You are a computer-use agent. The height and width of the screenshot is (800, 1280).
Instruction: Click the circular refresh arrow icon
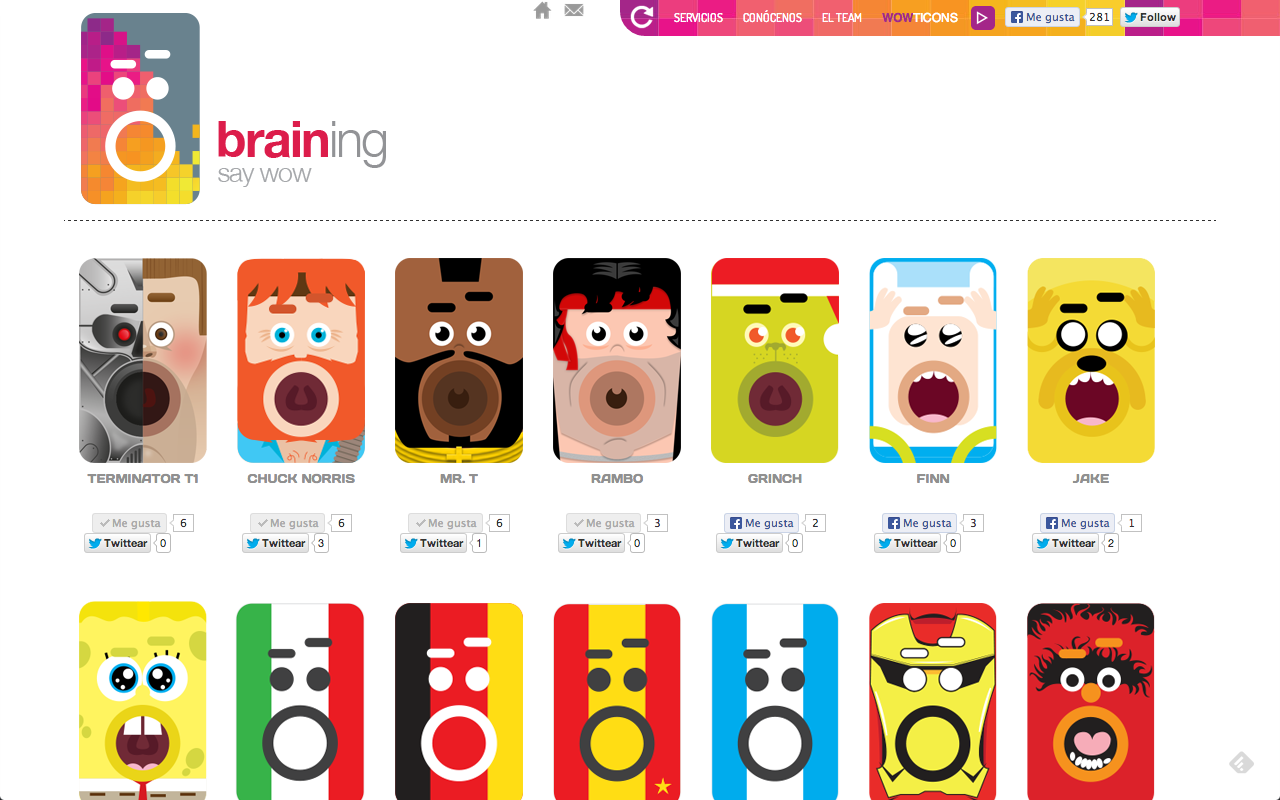click(x=642, y=16)
